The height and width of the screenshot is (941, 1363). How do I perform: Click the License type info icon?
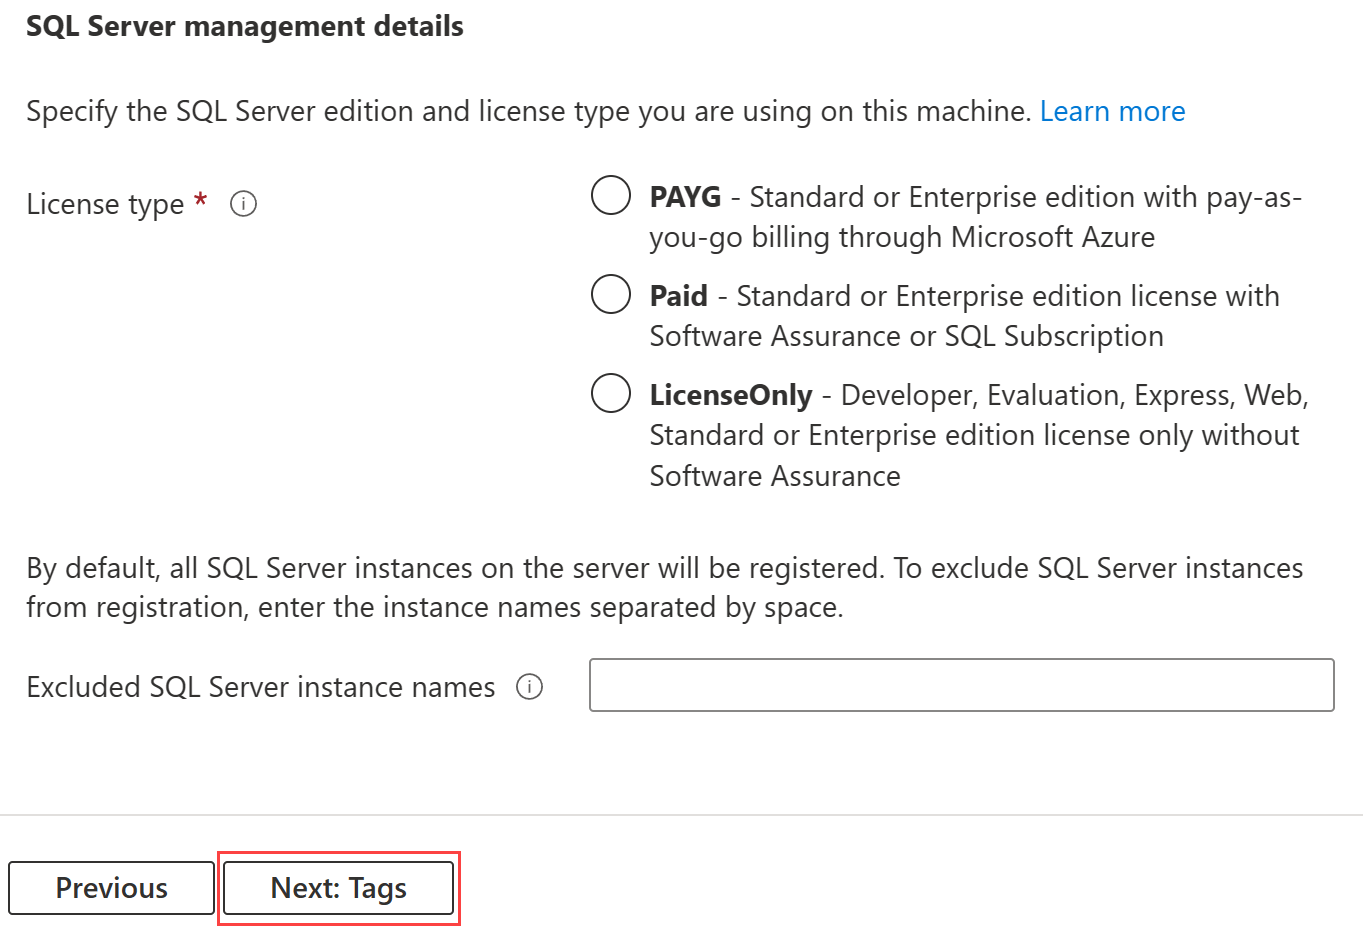pos(243,203)
